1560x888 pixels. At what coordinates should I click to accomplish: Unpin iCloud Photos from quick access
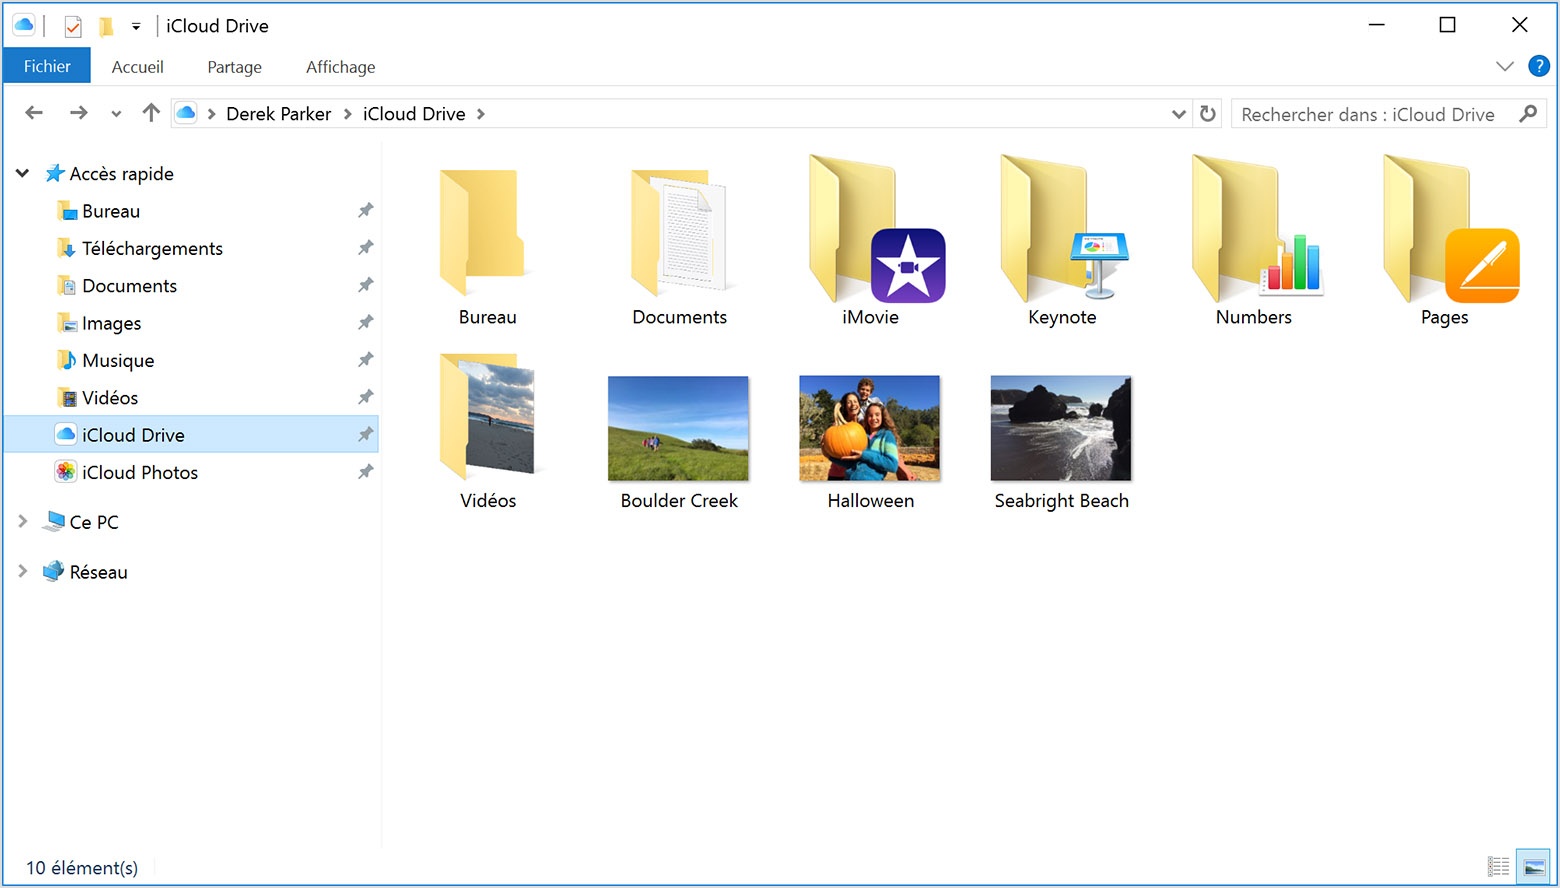click(x=366, y=472)
